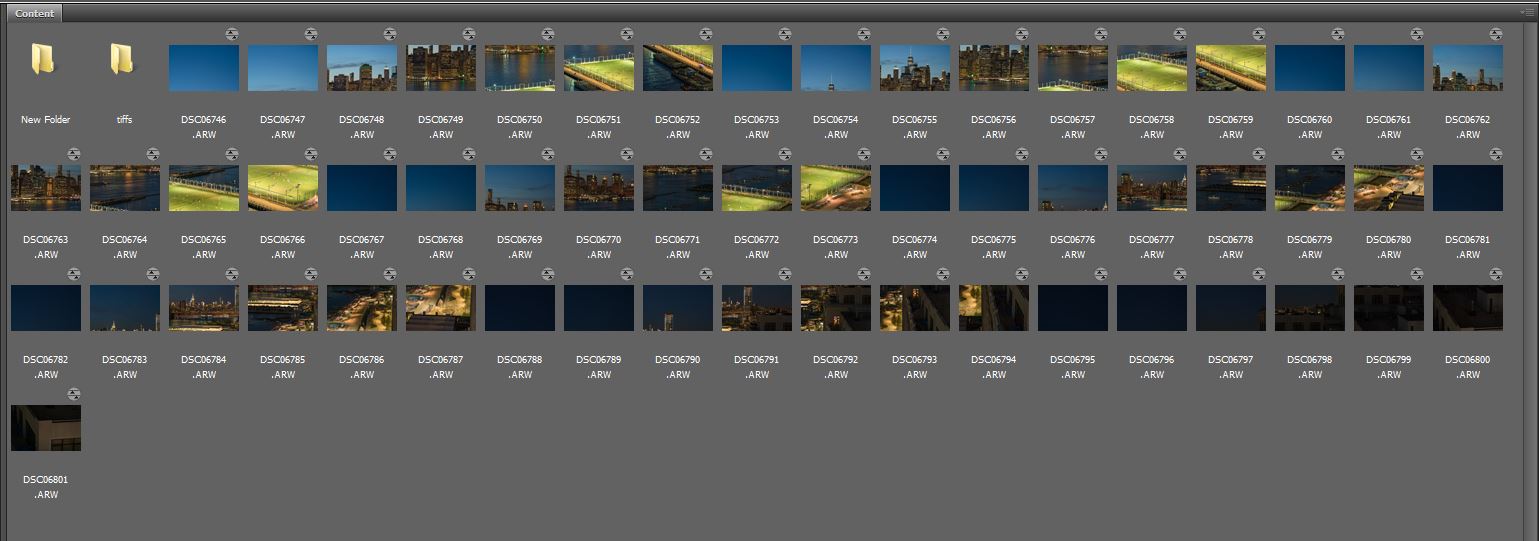Click the raw settings badge above DSC06750
Screen dimensions: 1539x541
(x=547, y=34)
